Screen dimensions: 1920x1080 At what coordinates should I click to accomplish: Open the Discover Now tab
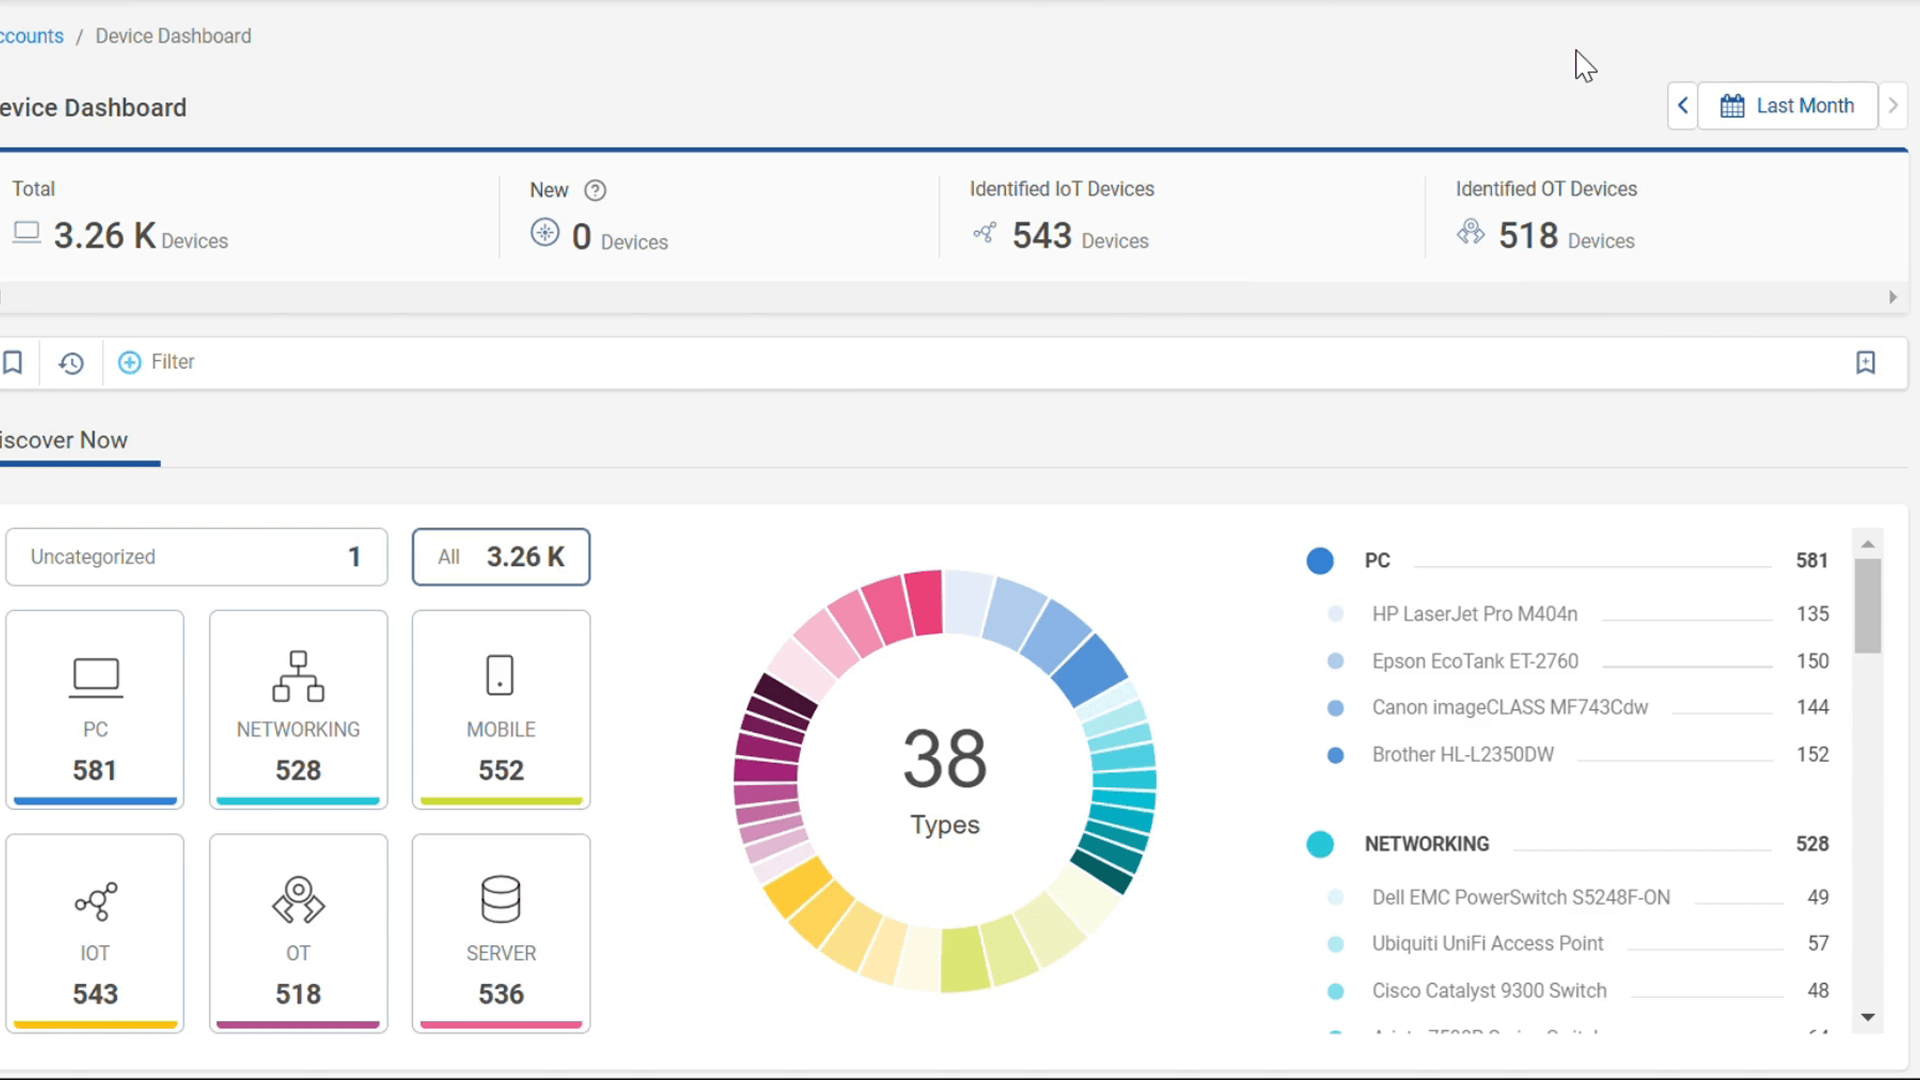(65, 440)
